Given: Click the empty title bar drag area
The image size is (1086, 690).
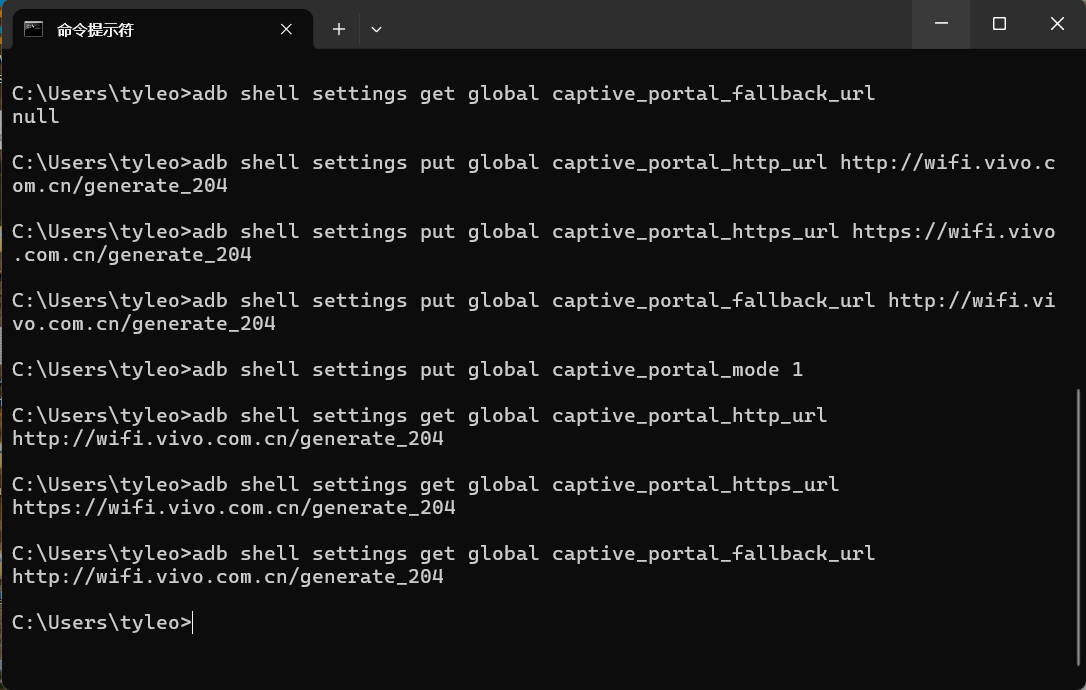Looking at the screenshot, I should (x=650, y=24).
